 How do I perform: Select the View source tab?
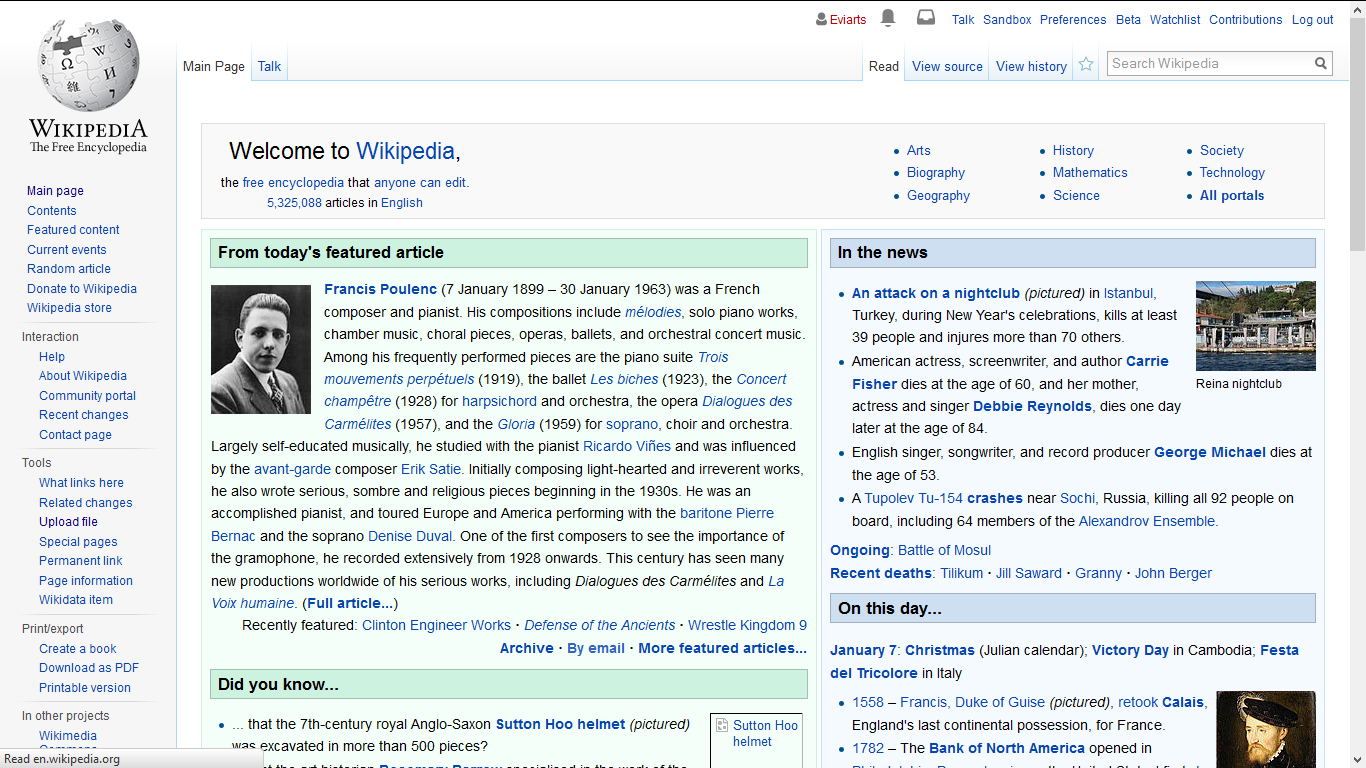[947, 67]
